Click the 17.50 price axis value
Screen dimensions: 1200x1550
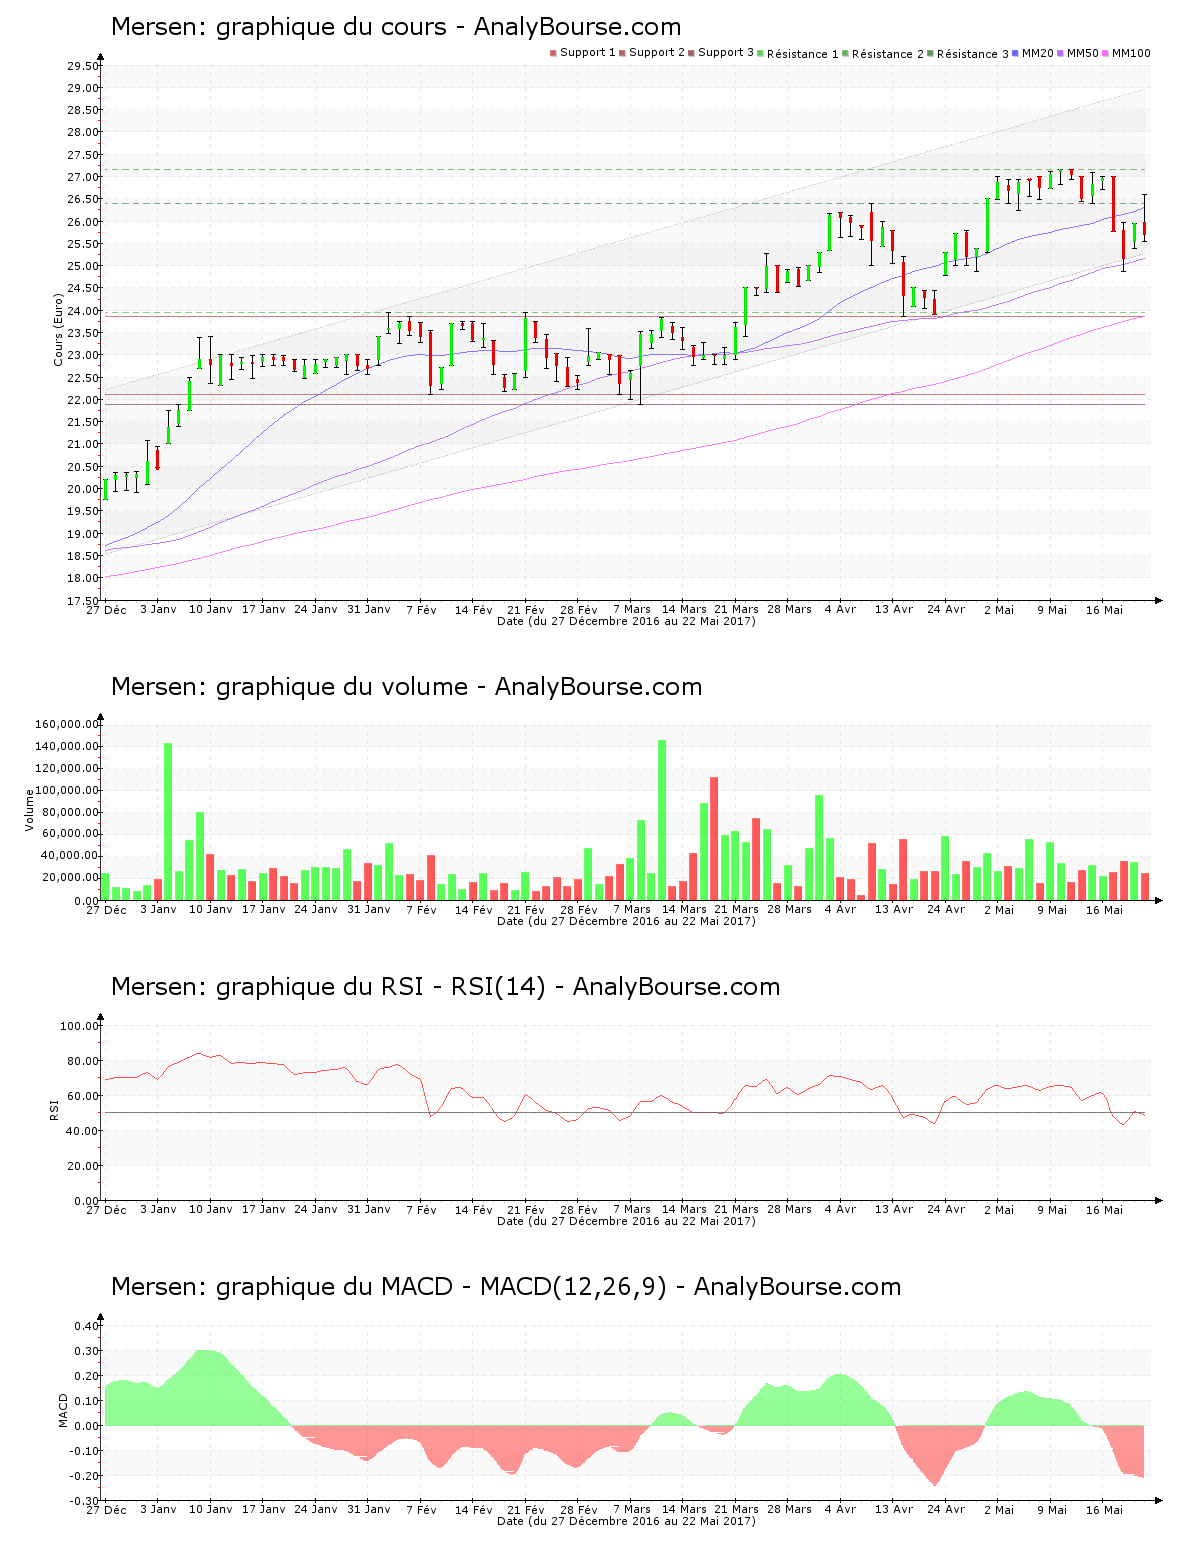pyautogui.click(x=83, y=601)
